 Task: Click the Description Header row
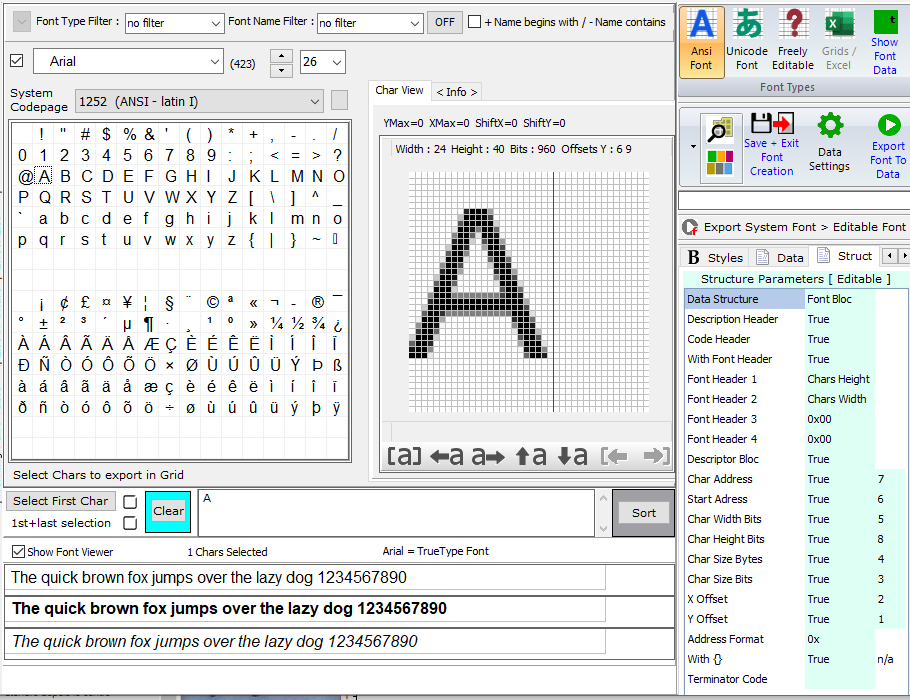tap(780, 319)
